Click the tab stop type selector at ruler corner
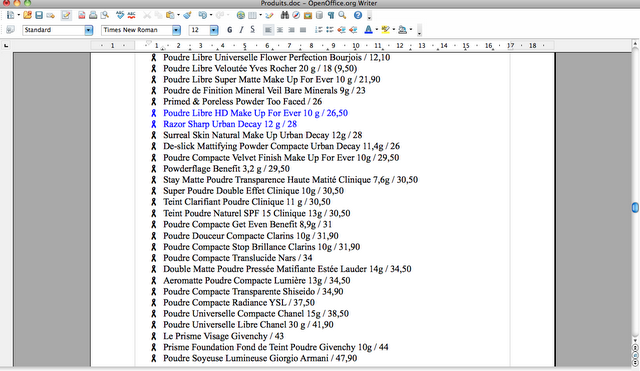Image resolution: width=640 pixels, height=371 pixels. coord(6,46)
